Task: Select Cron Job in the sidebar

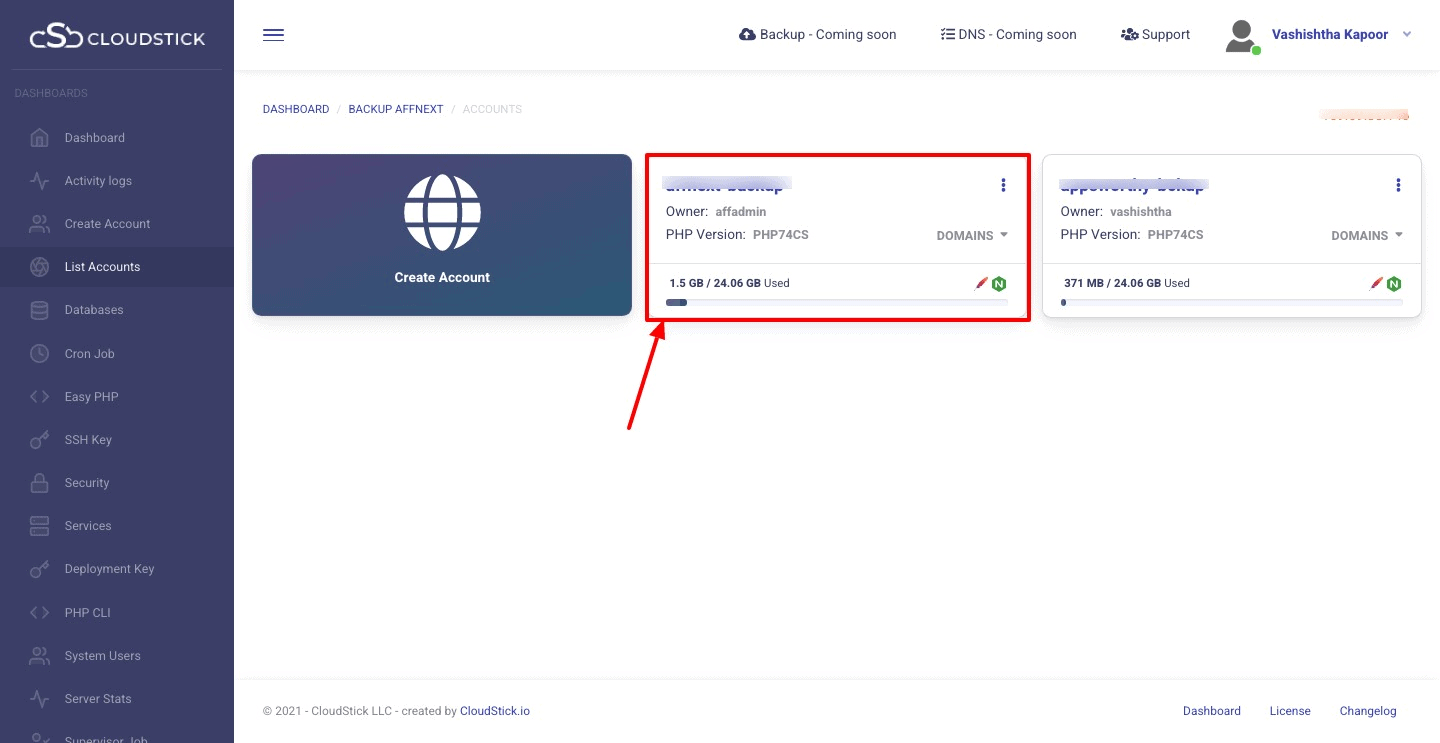Action: (89, 354)
